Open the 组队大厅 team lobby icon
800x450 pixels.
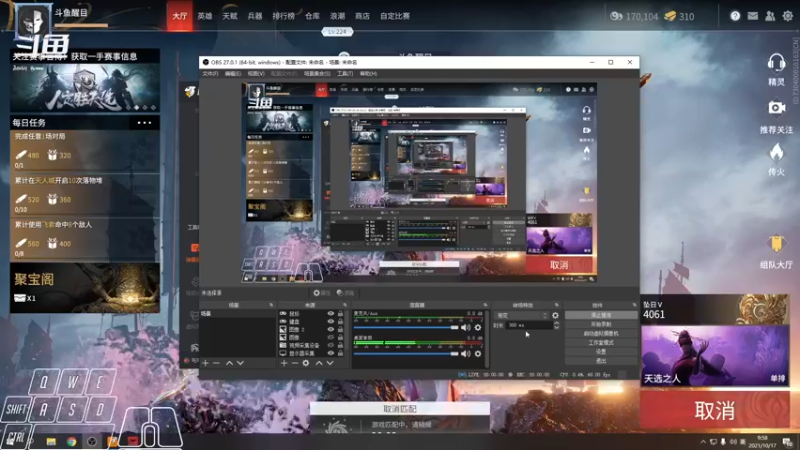pos(776,244)
